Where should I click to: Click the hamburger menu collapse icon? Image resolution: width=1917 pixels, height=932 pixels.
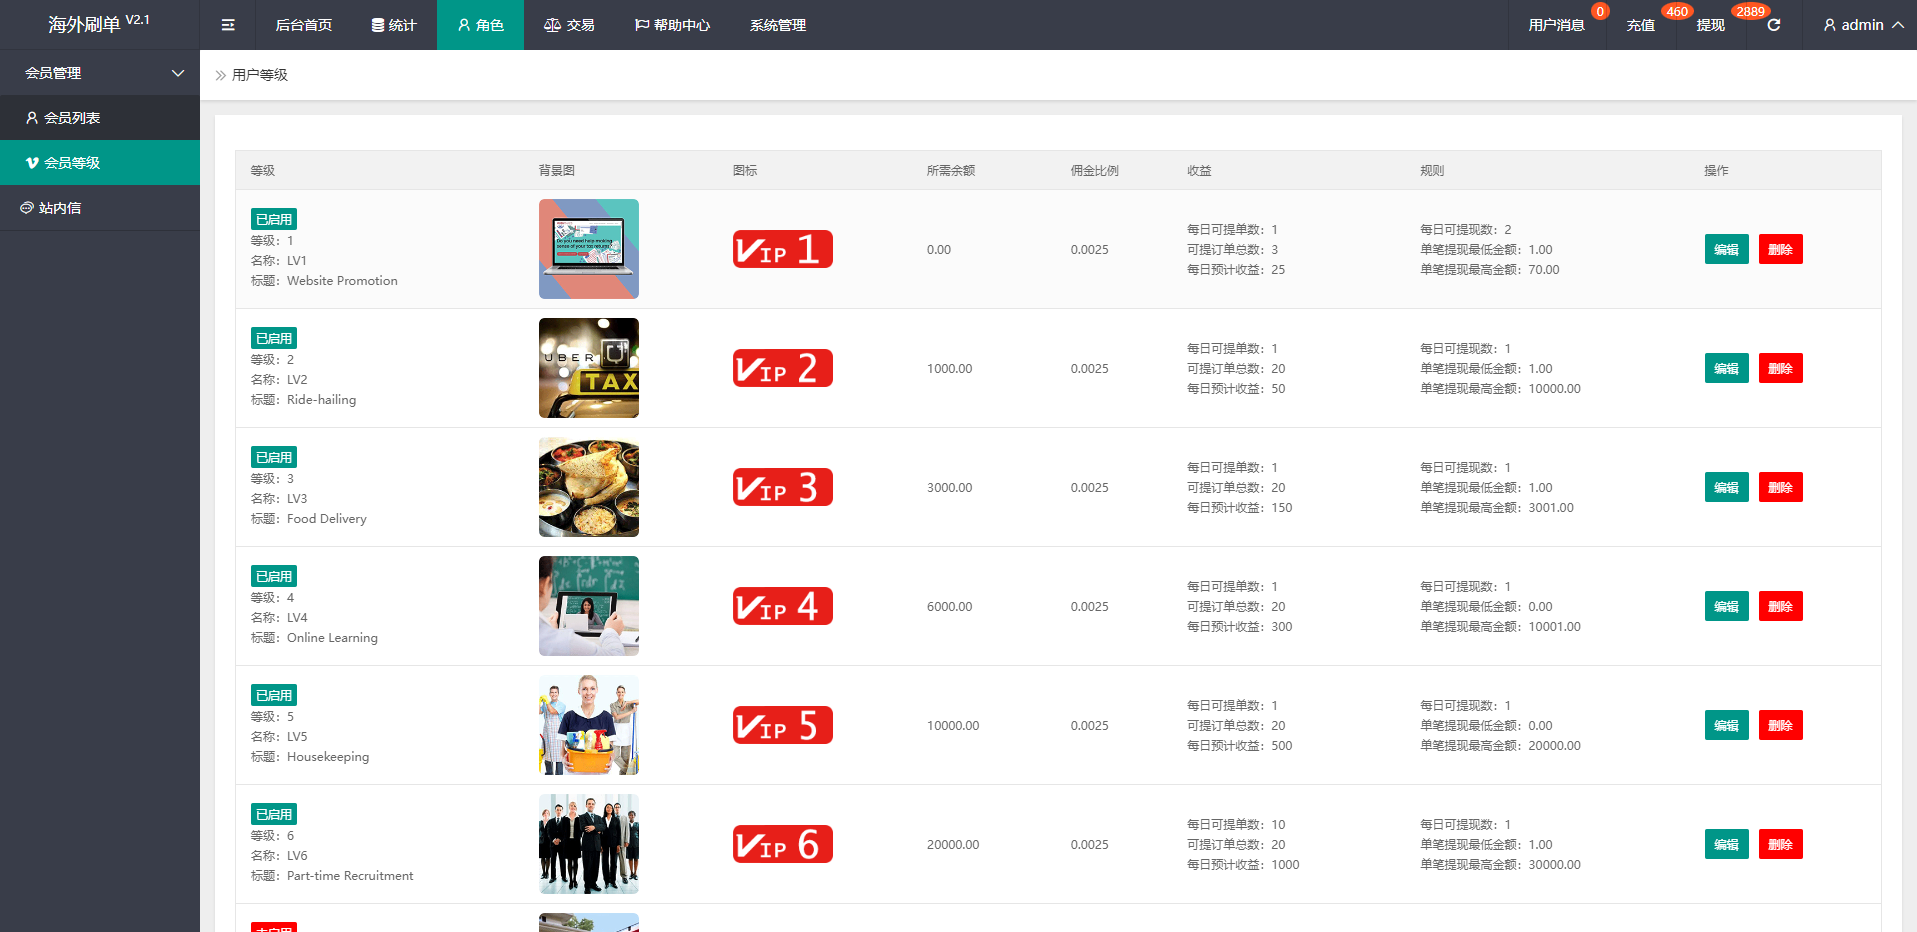[x=228, y=25]
